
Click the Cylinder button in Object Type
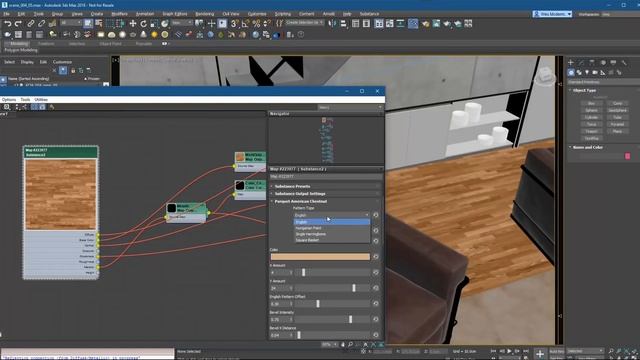pos(591,118)
